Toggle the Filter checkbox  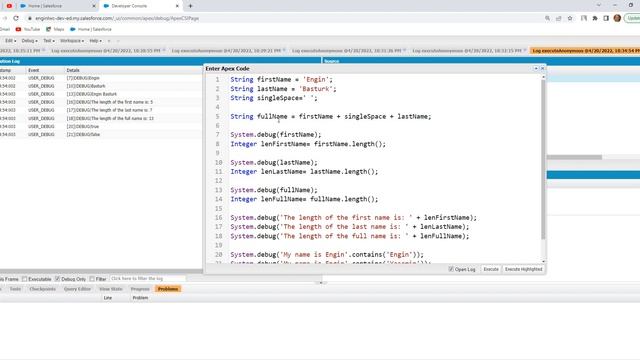(x=92, y=279)
